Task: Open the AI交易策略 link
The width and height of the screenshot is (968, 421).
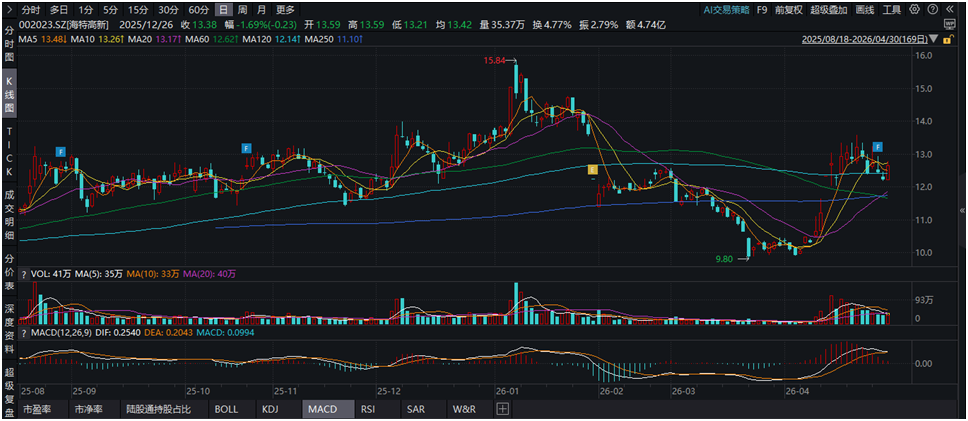Action: (x=727, y=10)
